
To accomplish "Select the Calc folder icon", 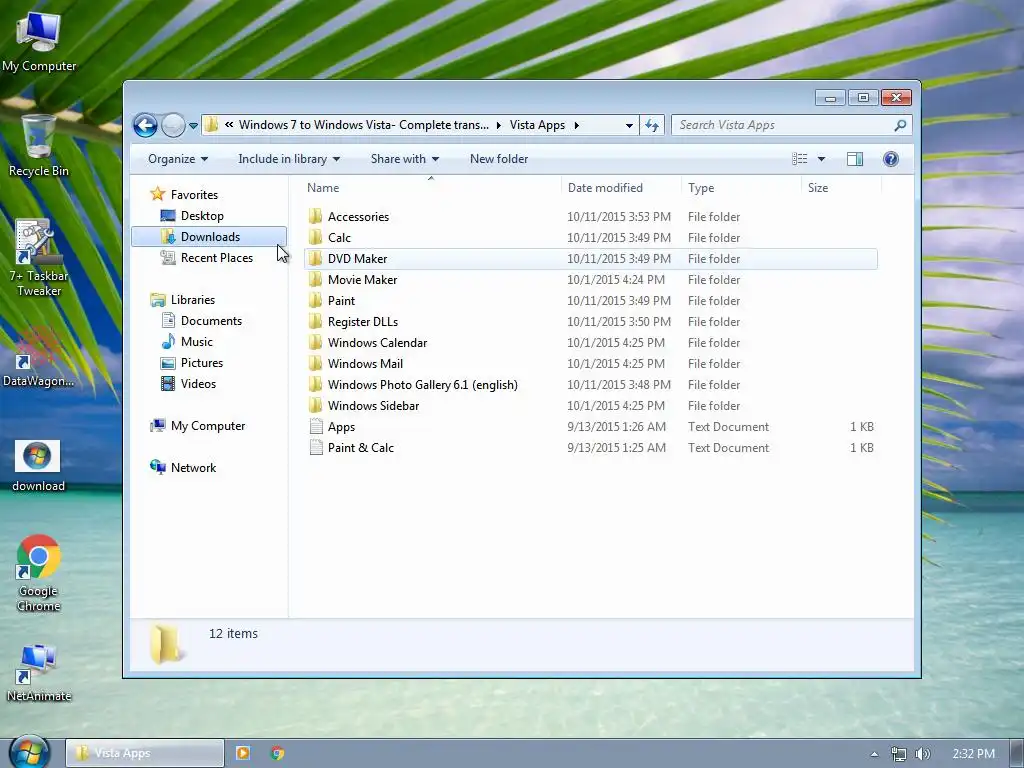I will [315, 237].
